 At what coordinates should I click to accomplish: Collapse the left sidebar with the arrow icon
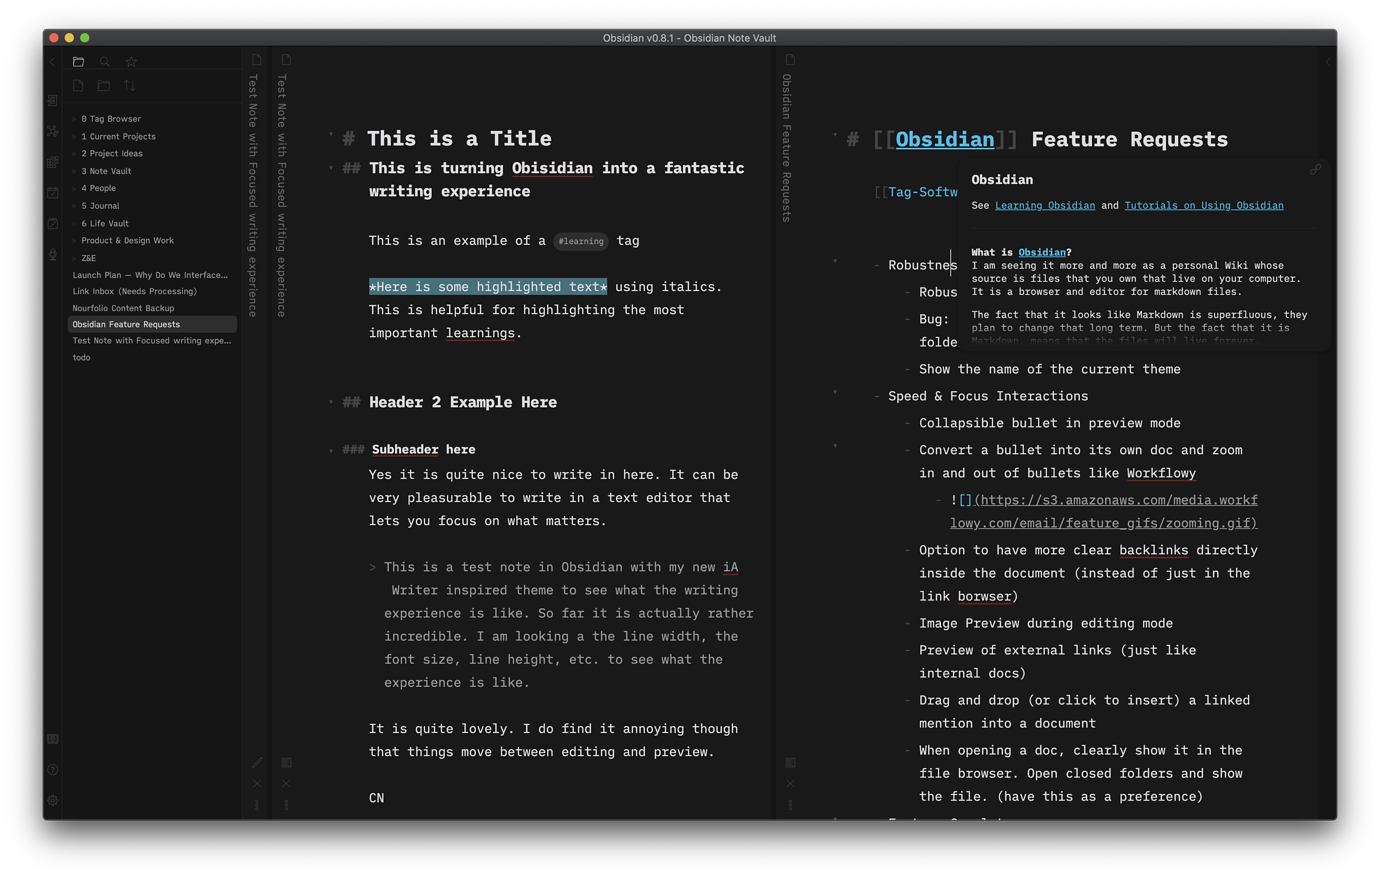coord(53,62)
